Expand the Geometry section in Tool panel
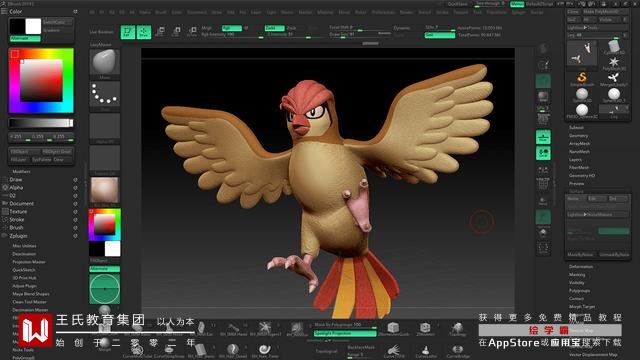 pos(578,136)
